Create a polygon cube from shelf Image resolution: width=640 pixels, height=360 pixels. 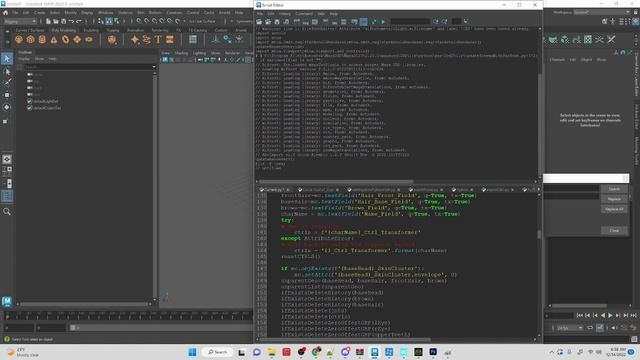click(x=31, y=40)
